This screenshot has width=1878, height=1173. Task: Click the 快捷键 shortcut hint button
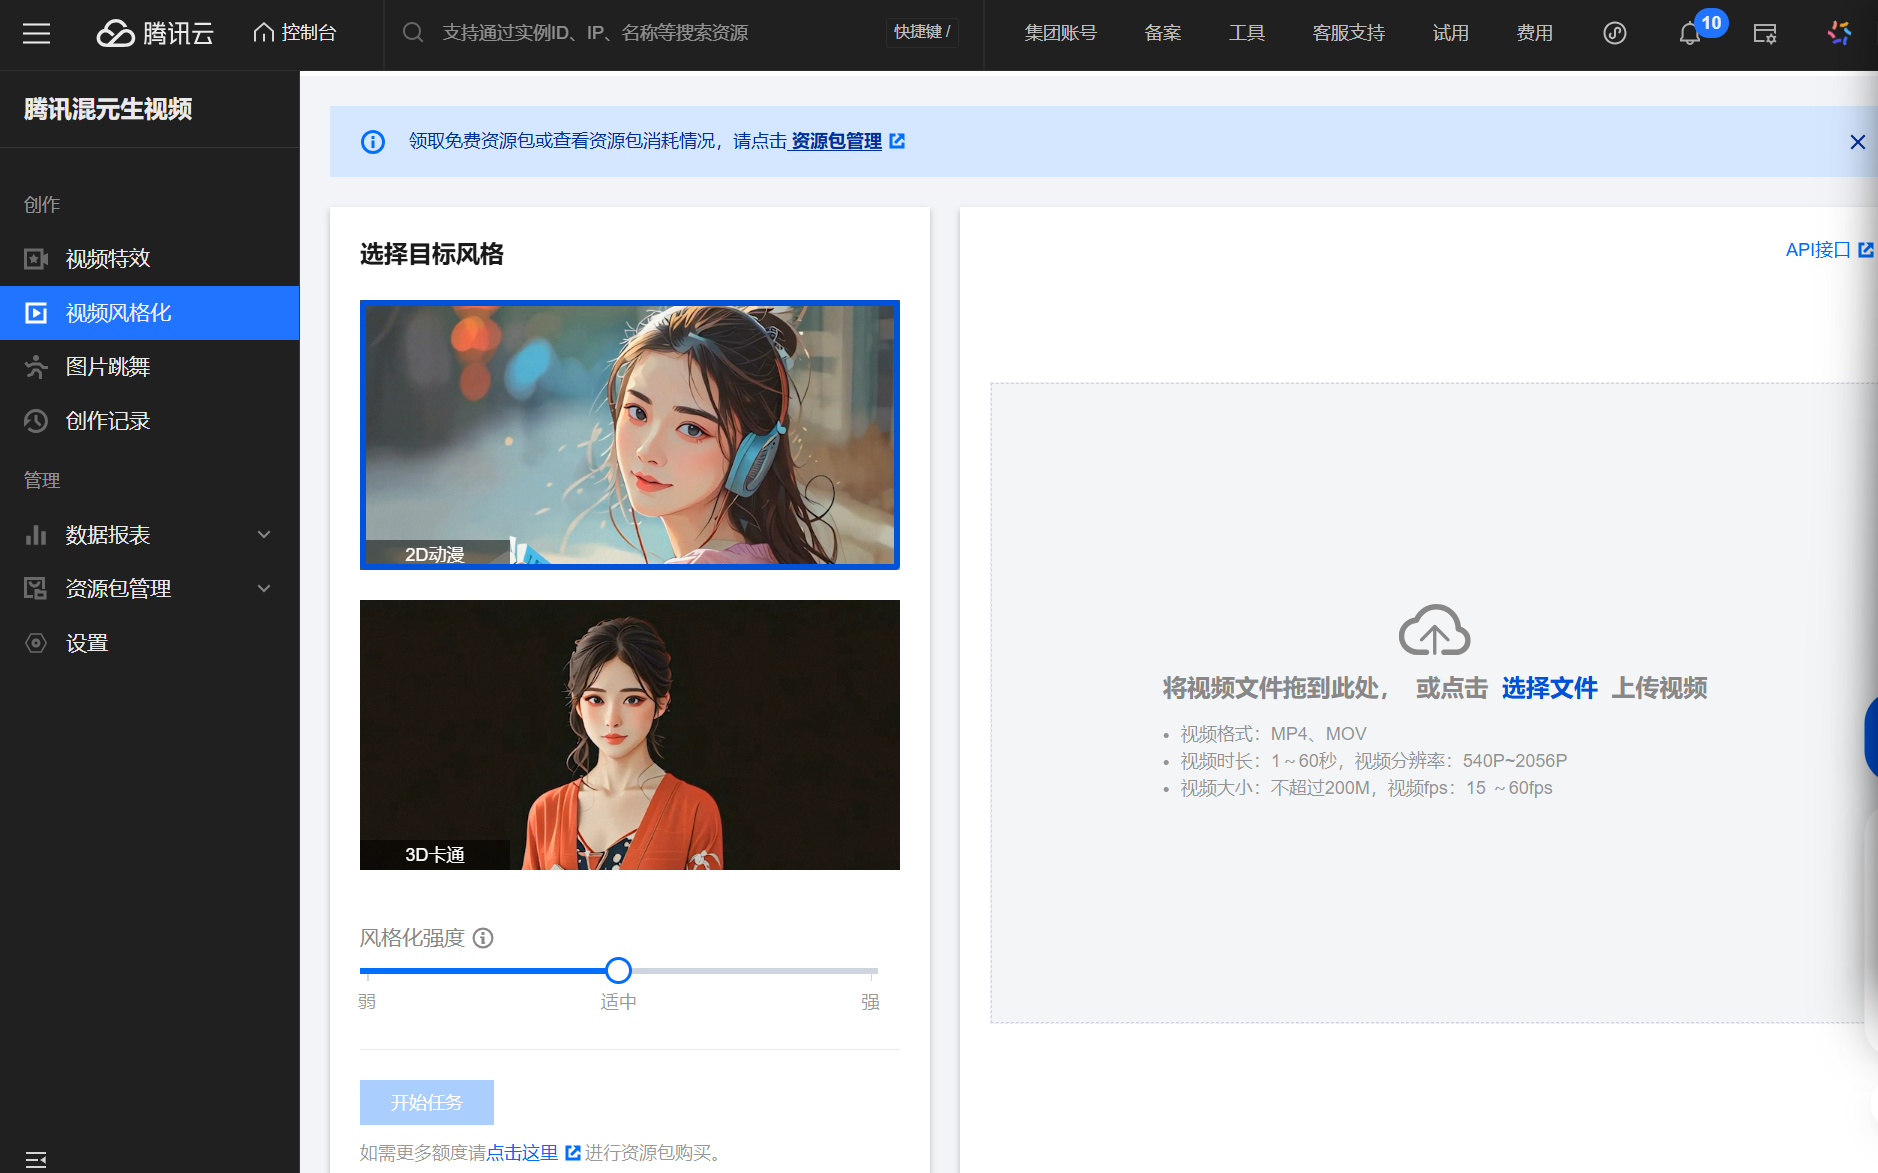[x=922, y=32]
